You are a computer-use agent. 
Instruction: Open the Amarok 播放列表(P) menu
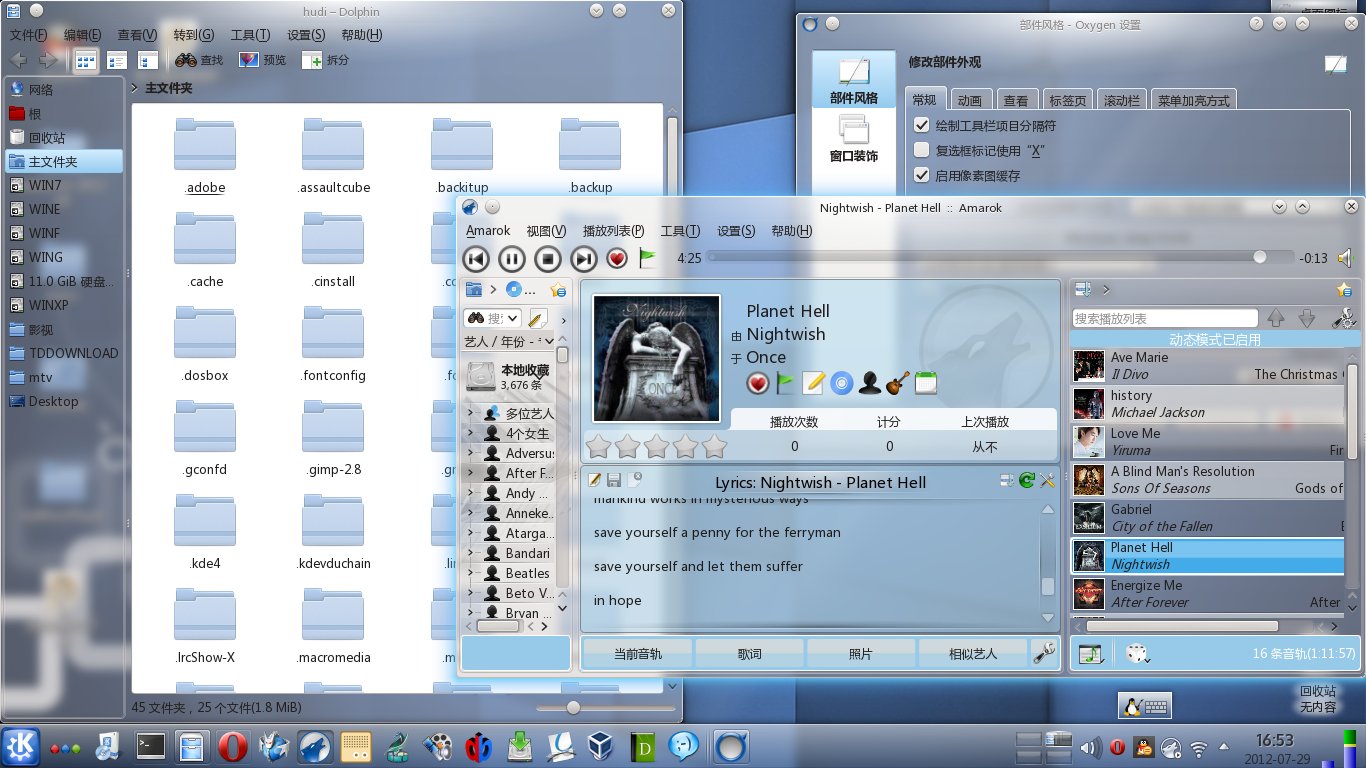click(613, 231)
